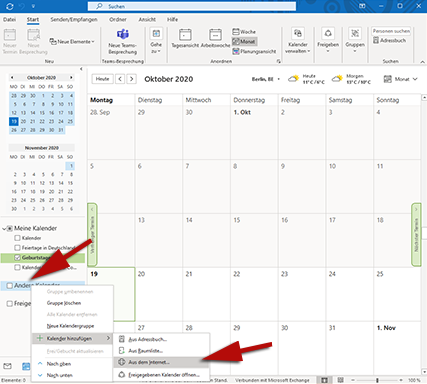Screen dimensions: 427x384
Task: Open Planungsansicht view
Action: click(254, 51)
